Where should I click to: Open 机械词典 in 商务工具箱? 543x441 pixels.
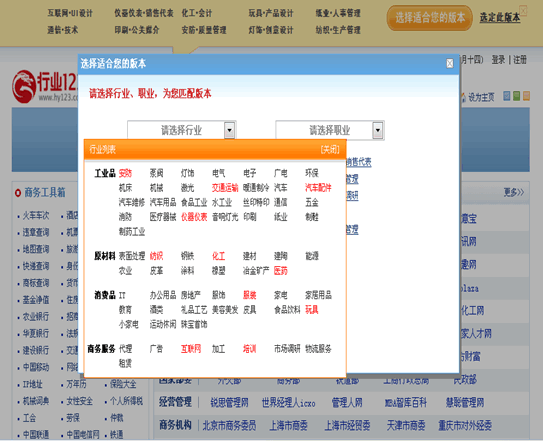click(36, 402)
